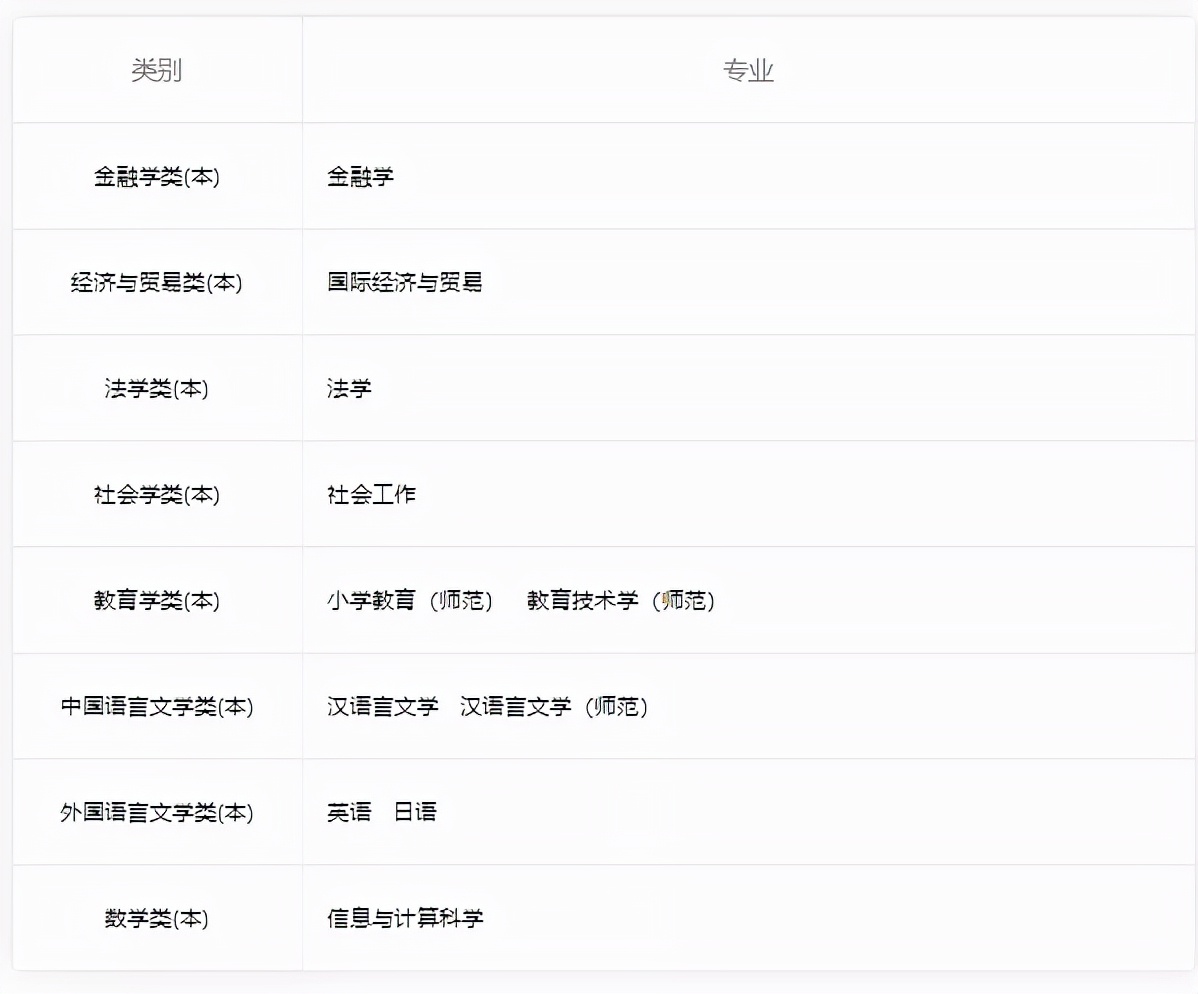The width and height of the screenshot is (1198, 994).
Task: Select the 中国语言文学类(本) category cell
Action: 156,706
